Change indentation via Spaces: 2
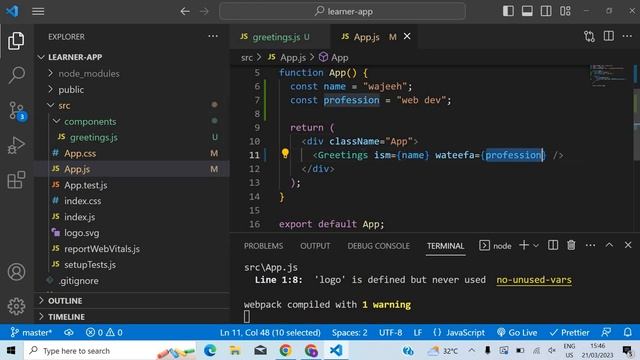The image size is (640, 360). click(x=349, y=332)
